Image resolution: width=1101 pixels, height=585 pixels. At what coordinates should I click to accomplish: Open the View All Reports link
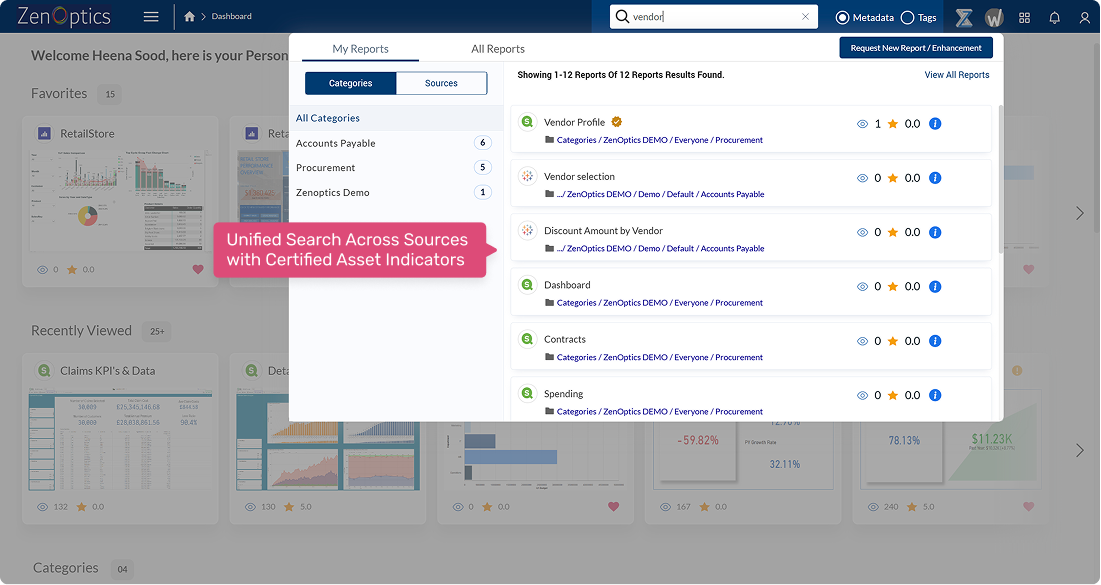(956, 75)
